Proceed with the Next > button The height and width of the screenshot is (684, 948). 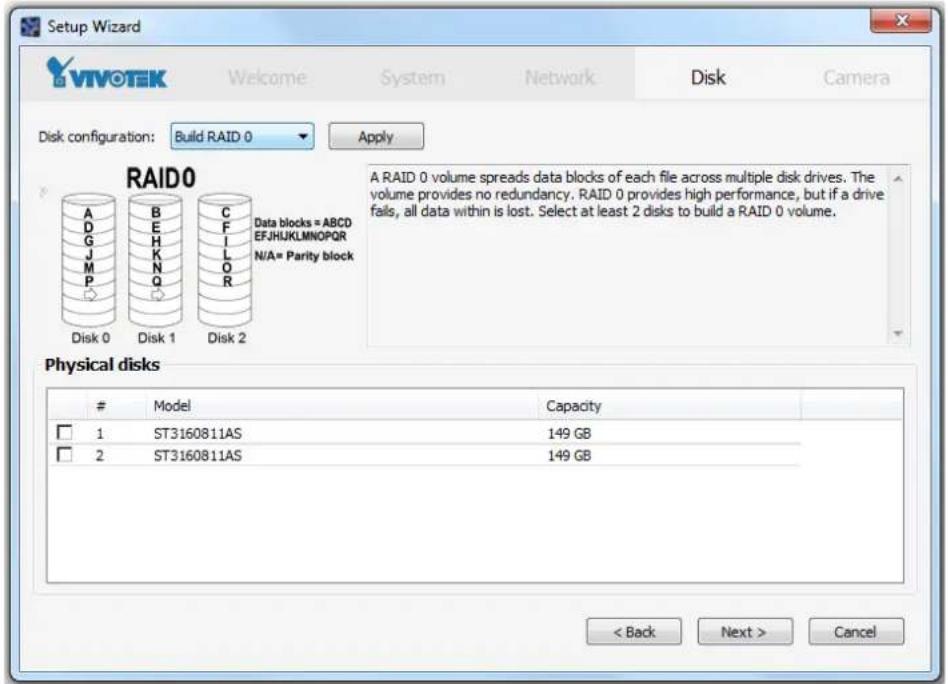click(745, 632)
